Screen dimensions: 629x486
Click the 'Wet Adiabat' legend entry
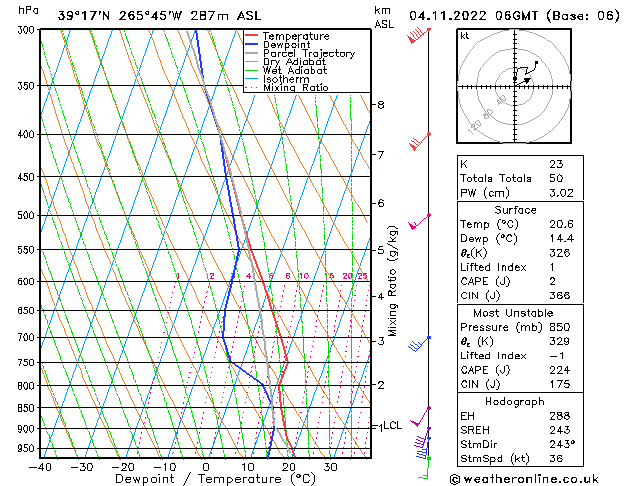tap(295, 71)
